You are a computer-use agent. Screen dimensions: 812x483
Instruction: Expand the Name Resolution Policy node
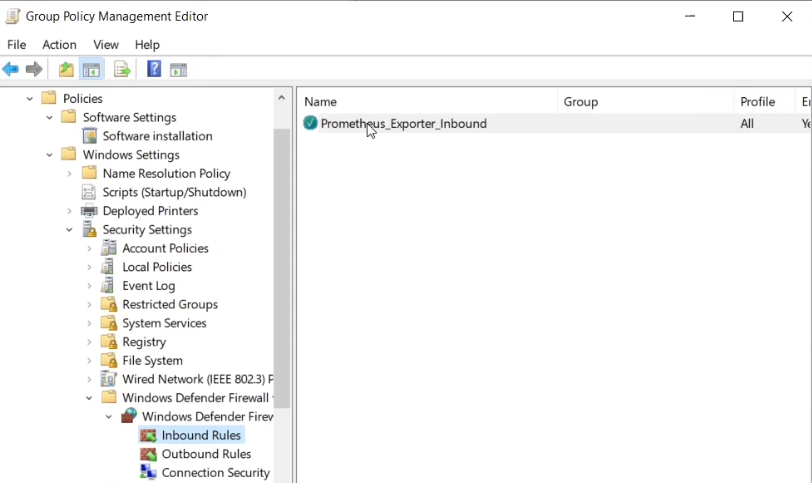pos(69,173)
